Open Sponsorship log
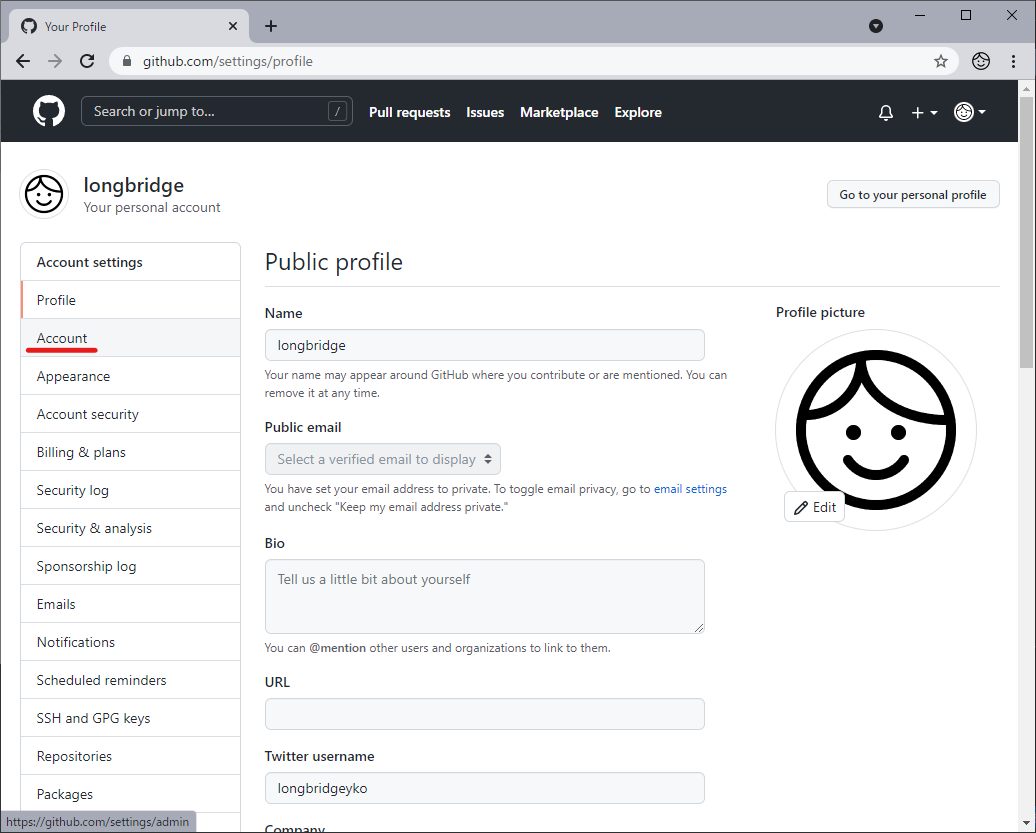This screenshot has height=833, width=1036. (x=131, y=566)
